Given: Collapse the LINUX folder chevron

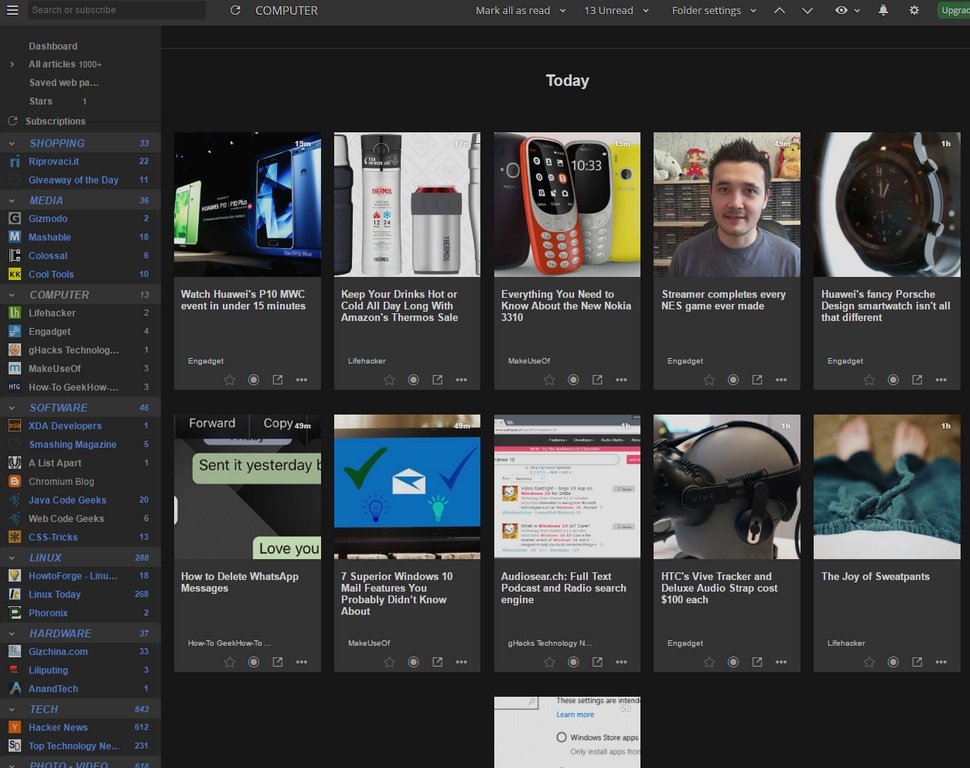Looking at the screenshot, I should click(12, 558).
